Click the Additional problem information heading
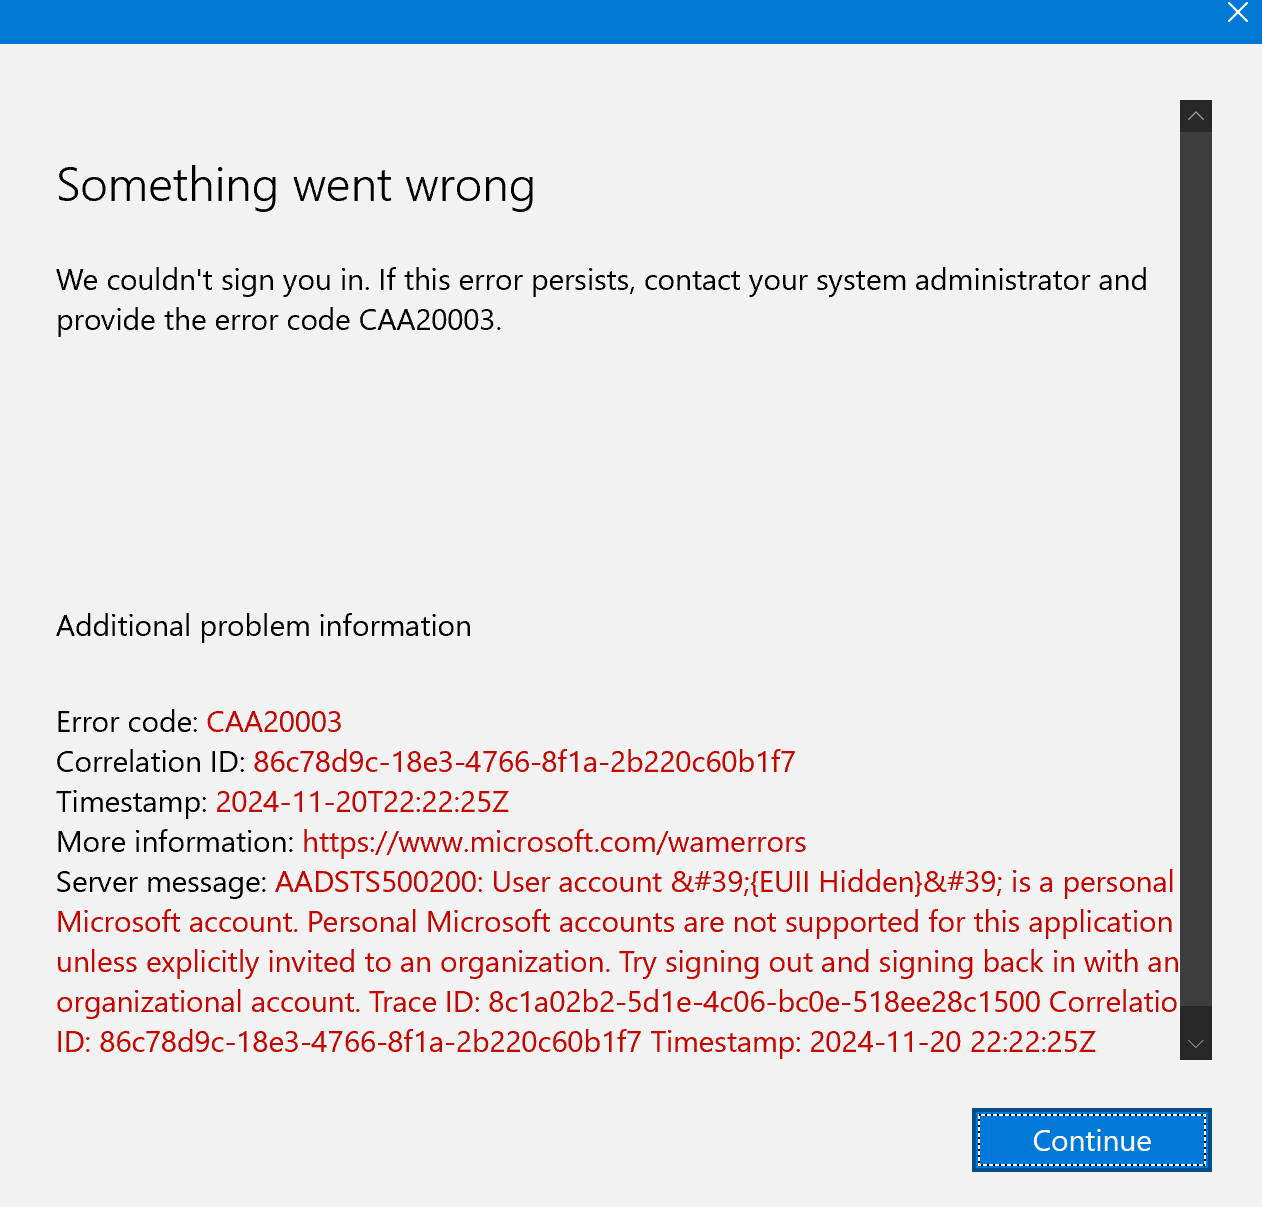The image size is (1262, 1207). pyautogui.click(x=264, y=626)
